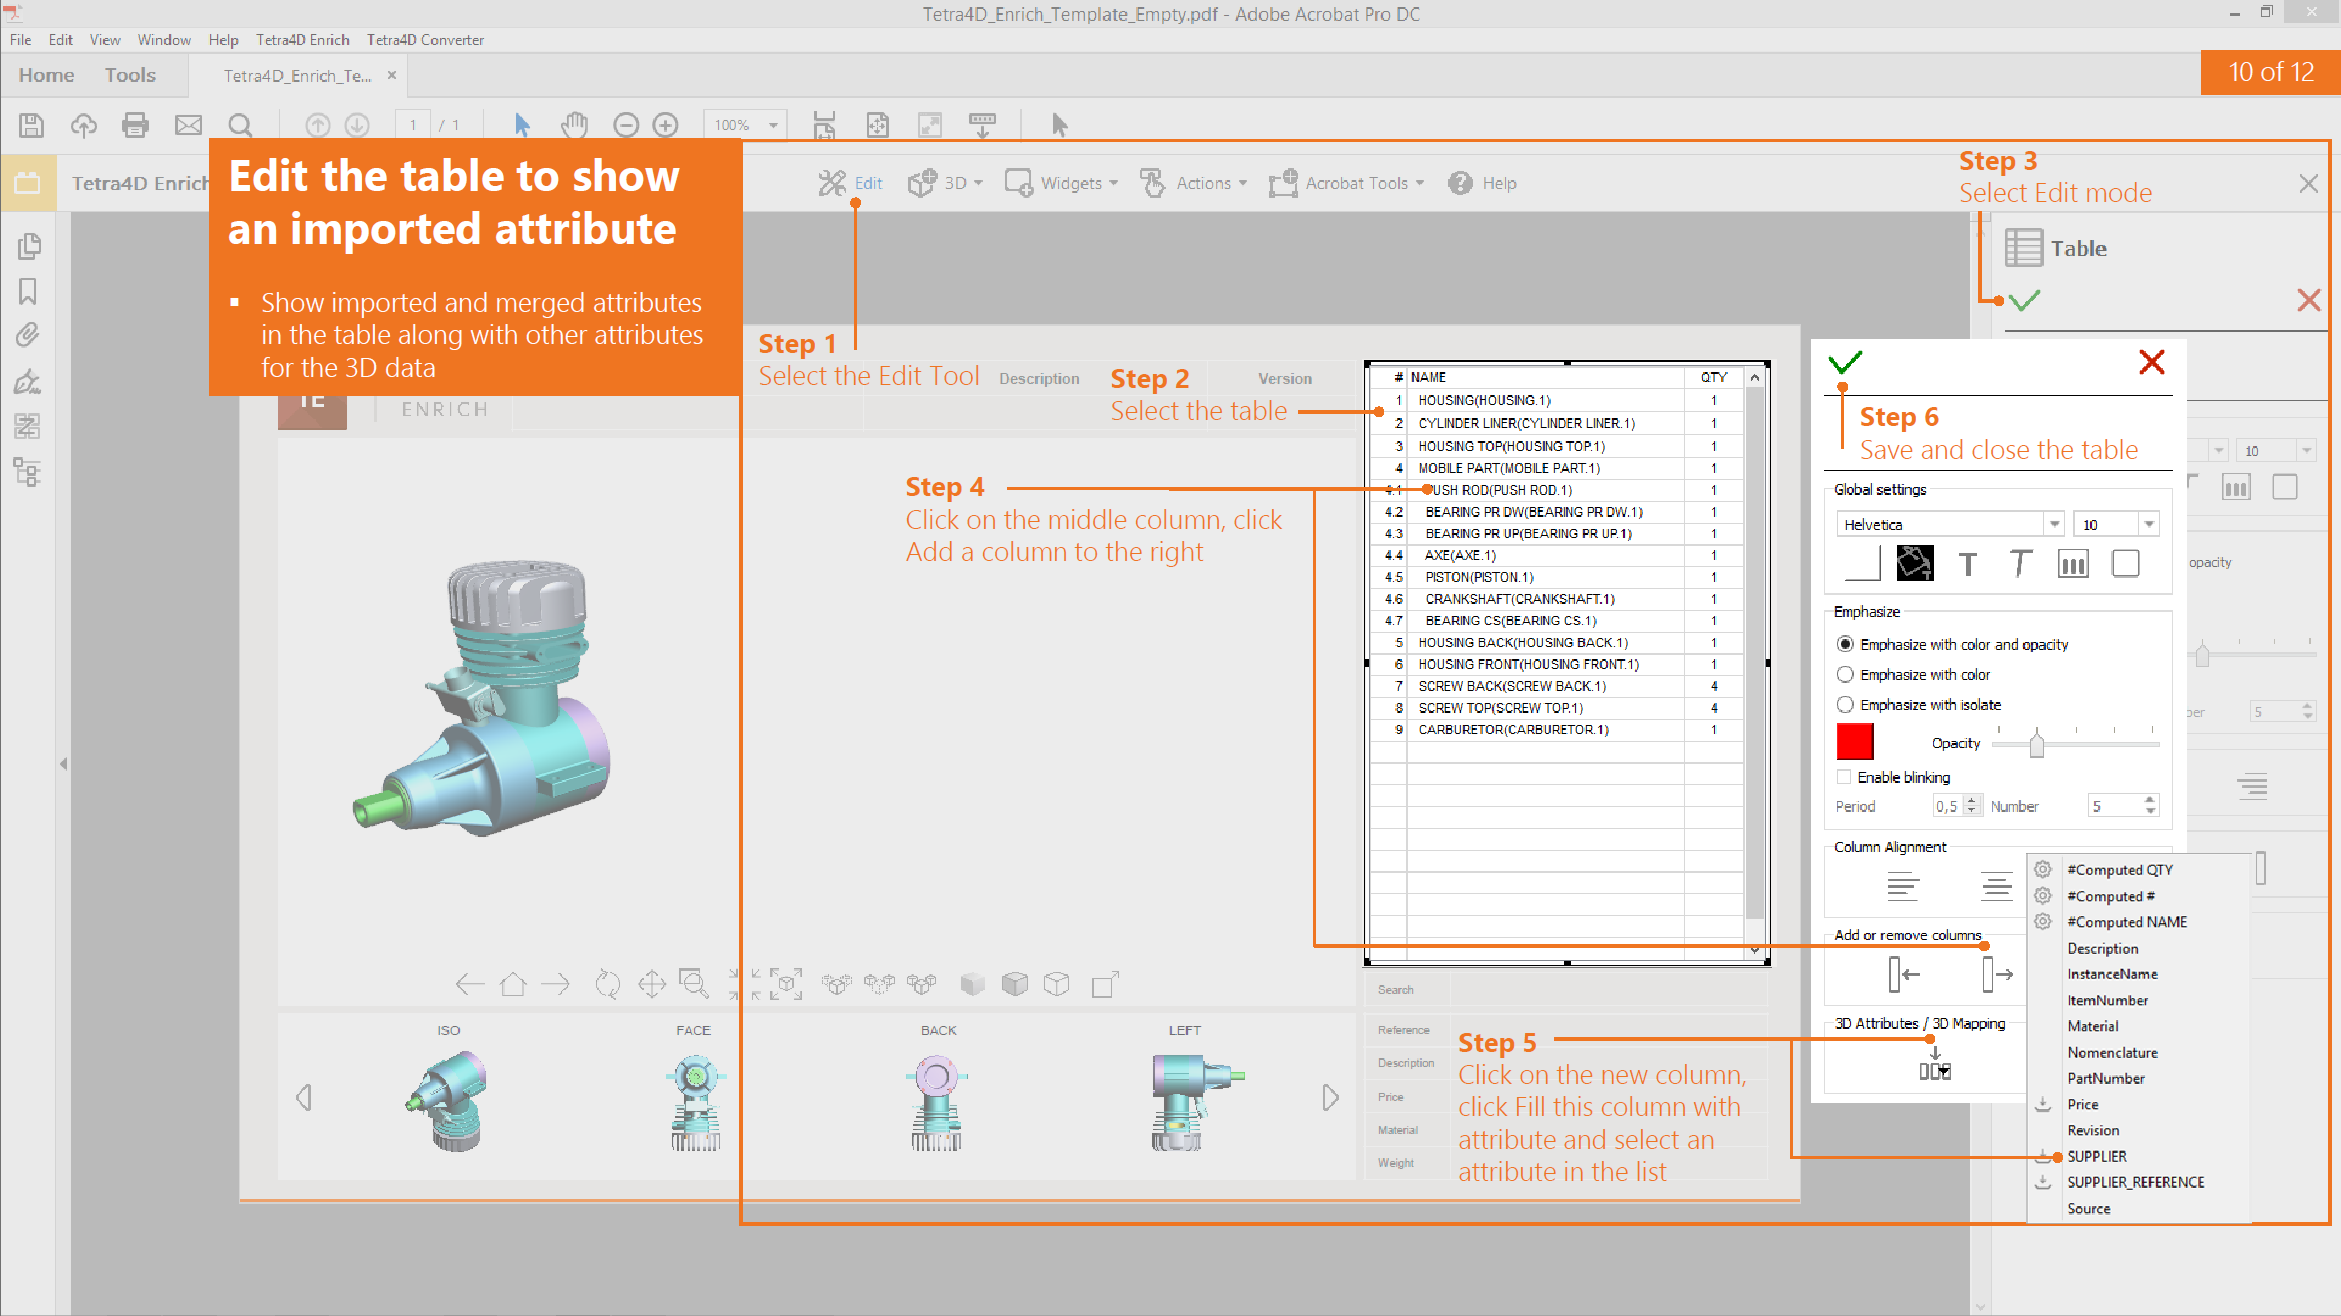This screenshot has height=1316, width=2341.
Task: Open the Tetra4D Enrich menu
Action: click(x=303, y=40)
